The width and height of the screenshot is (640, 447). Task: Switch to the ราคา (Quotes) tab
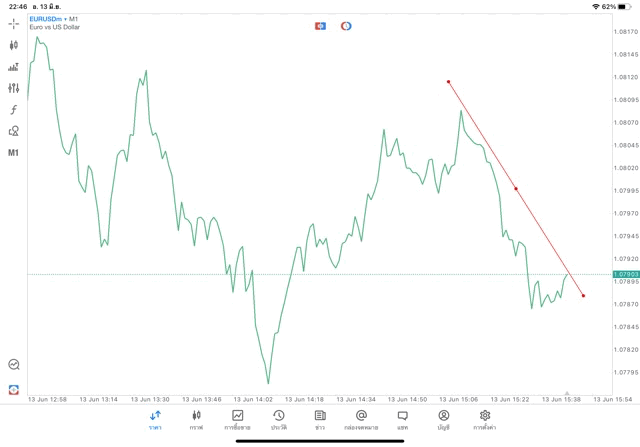click(155, 419)
